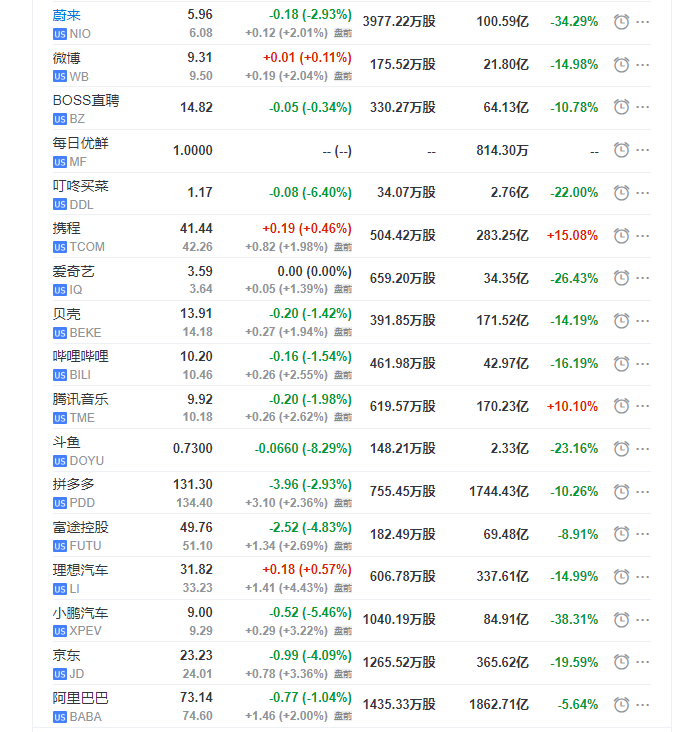Open more options for 斗鱼 row
This screenshot has width=673, height=732.
click(643, 449)
